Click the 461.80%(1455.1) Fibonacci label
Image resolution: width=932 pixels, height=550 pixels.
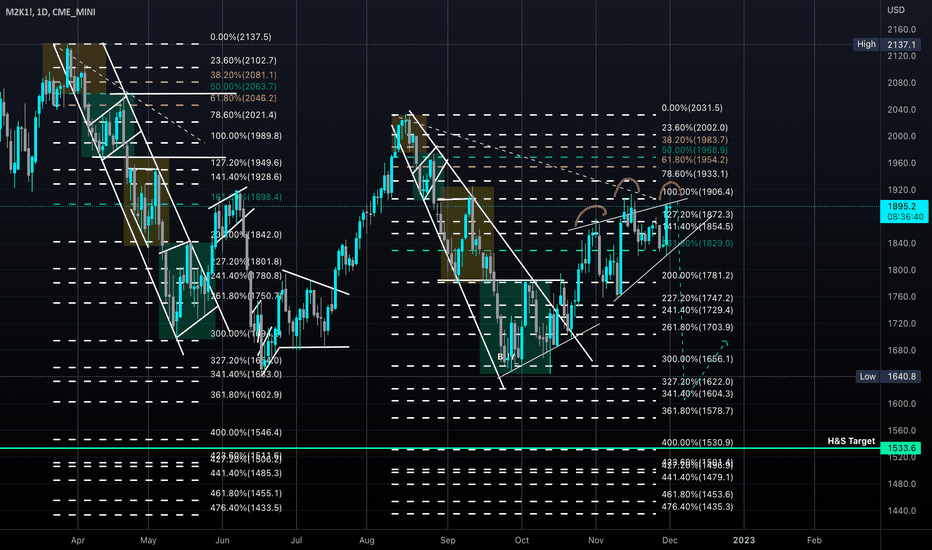[246, 494]
